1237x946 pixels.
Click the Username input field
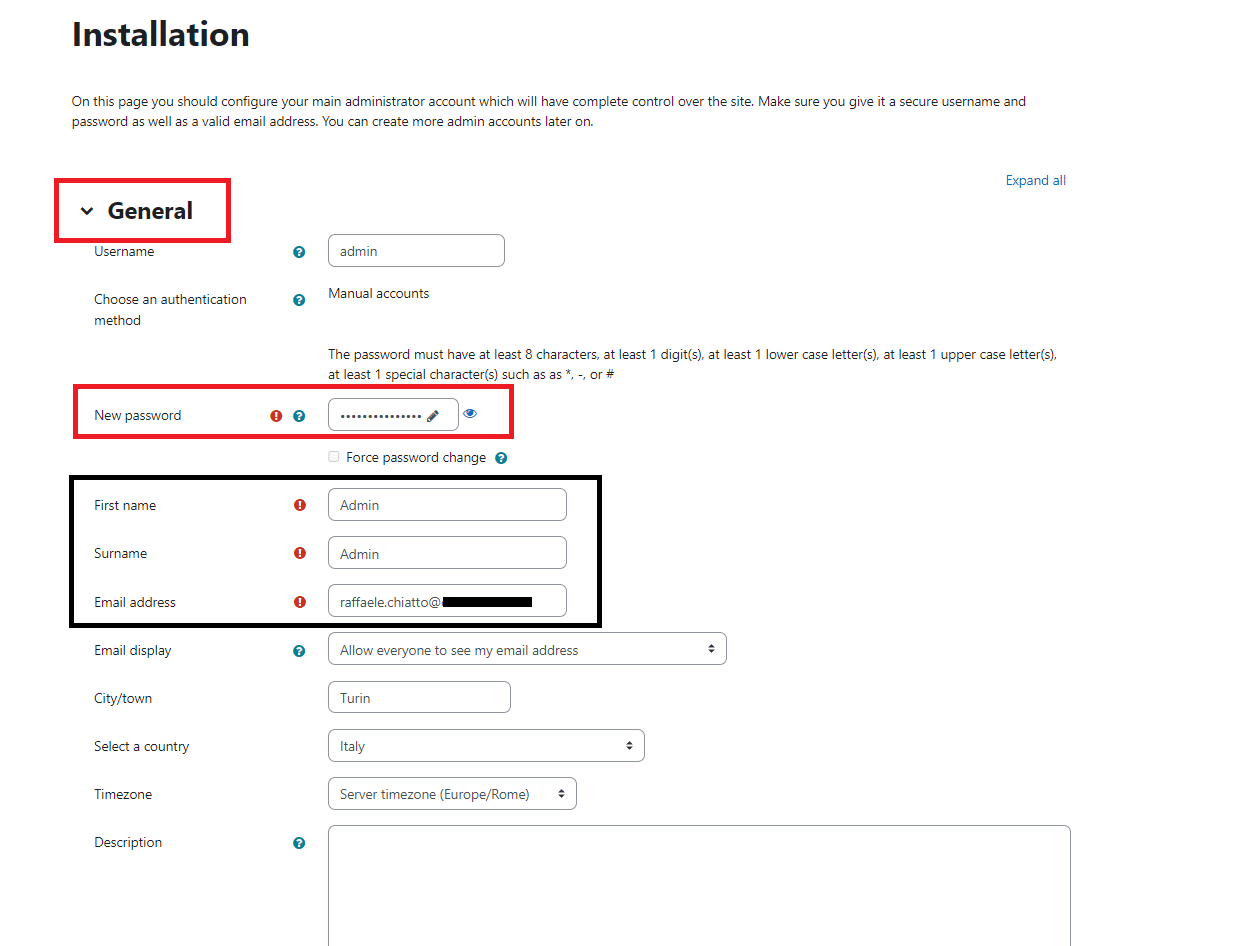click(x=416, y=251)
